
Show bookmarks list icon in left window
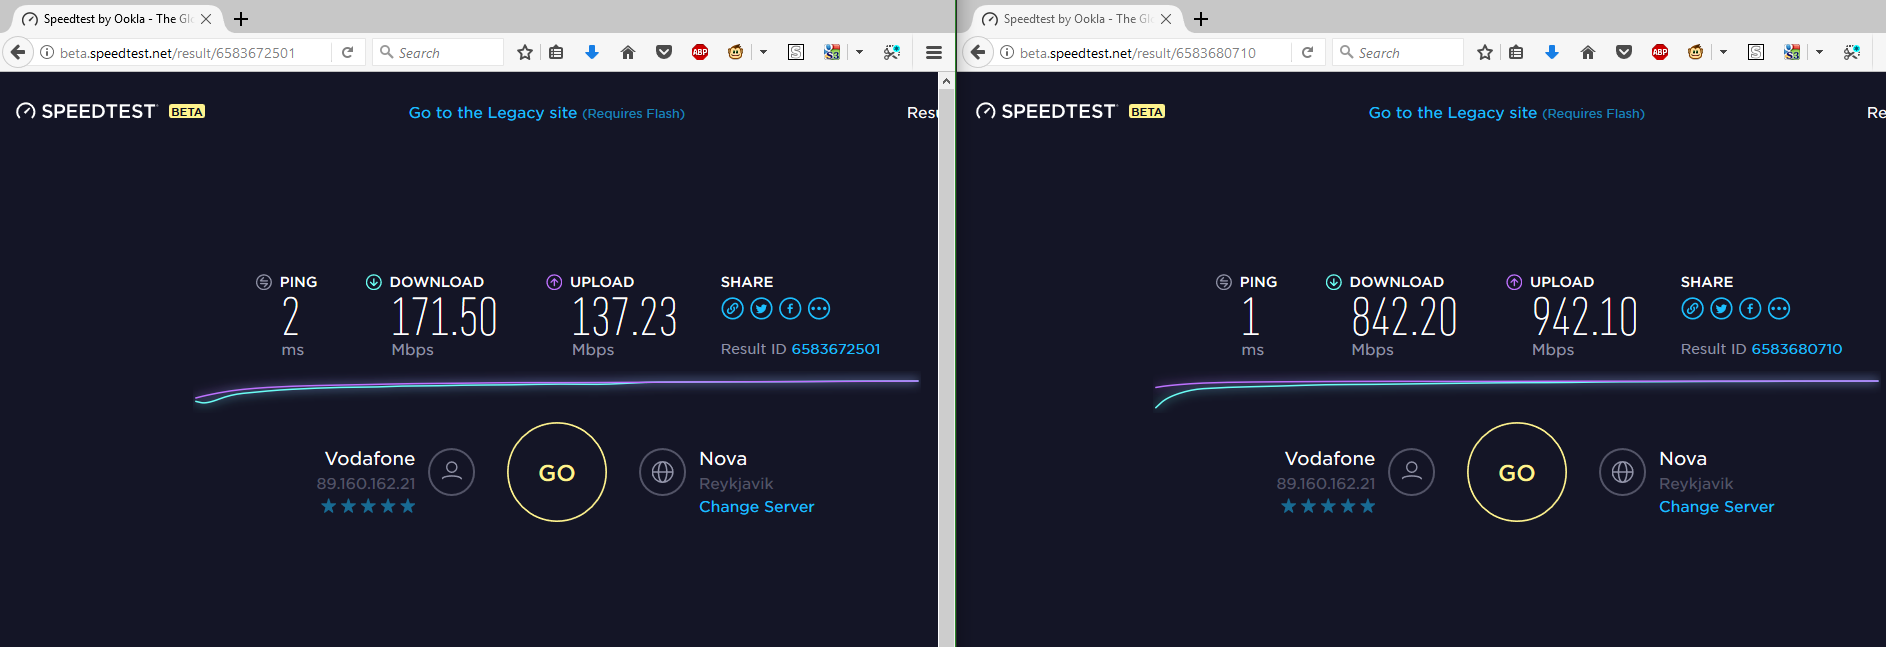tap(556, 52)
